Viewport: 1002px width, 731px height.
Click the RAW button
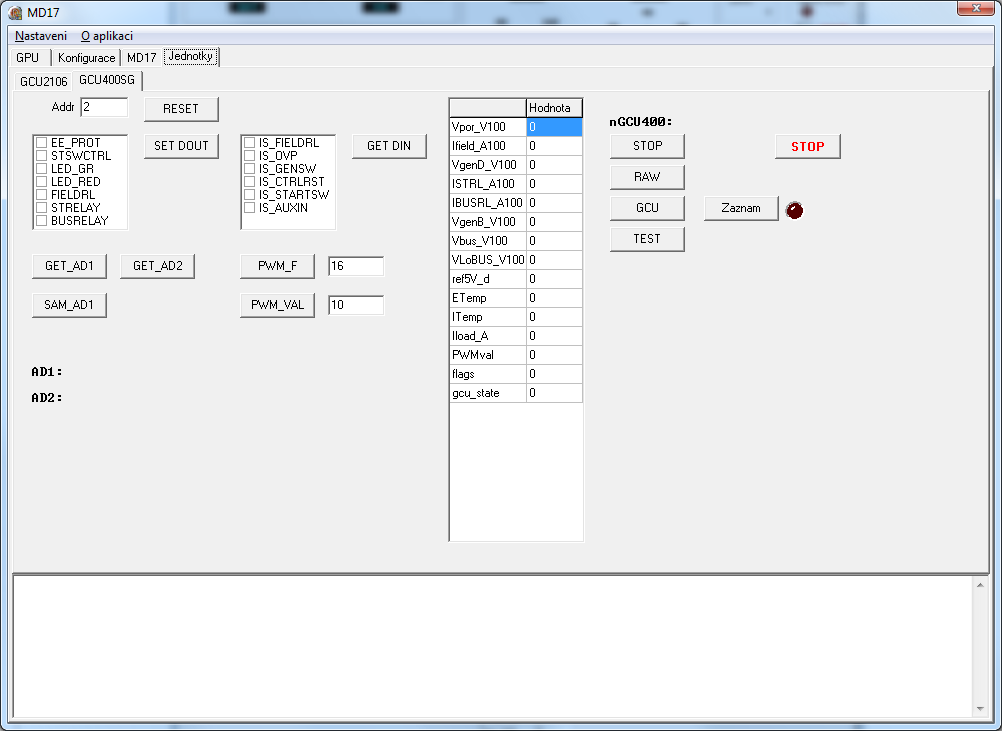point(647,176)
